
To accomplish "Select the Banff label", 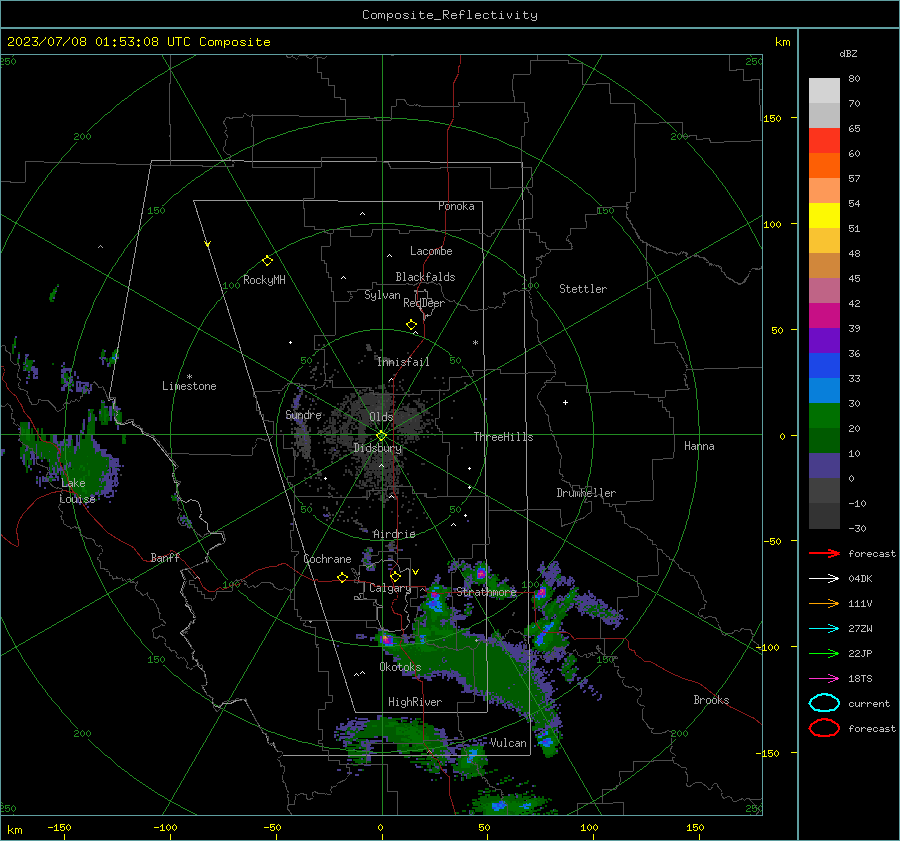I will tap(165, 557).
